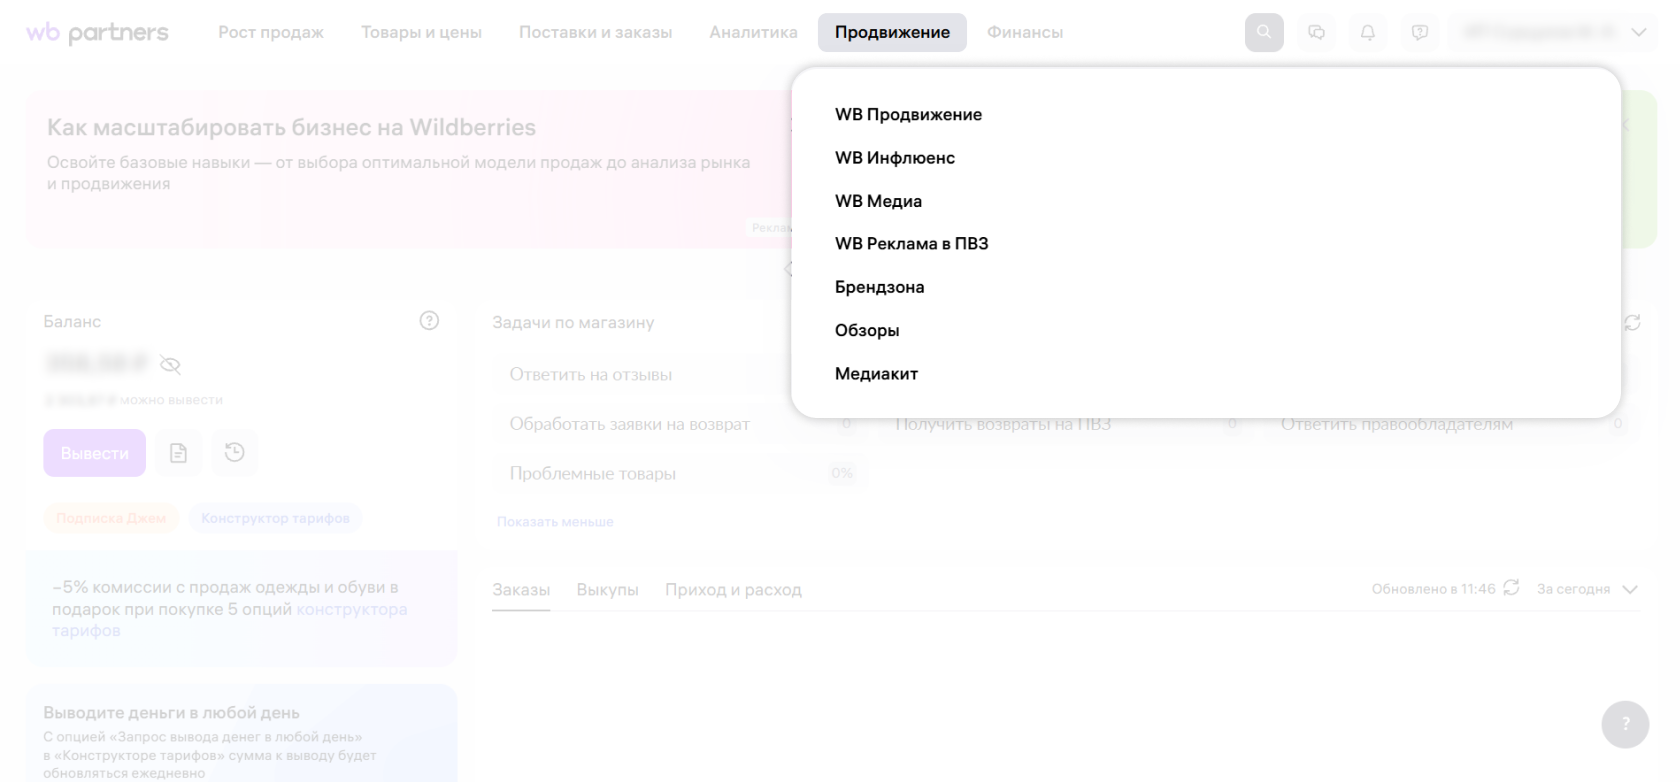Screen dimensions: 1680x782
Task: Click the Задачи по магазину heading
Action: tap(573, 322)
